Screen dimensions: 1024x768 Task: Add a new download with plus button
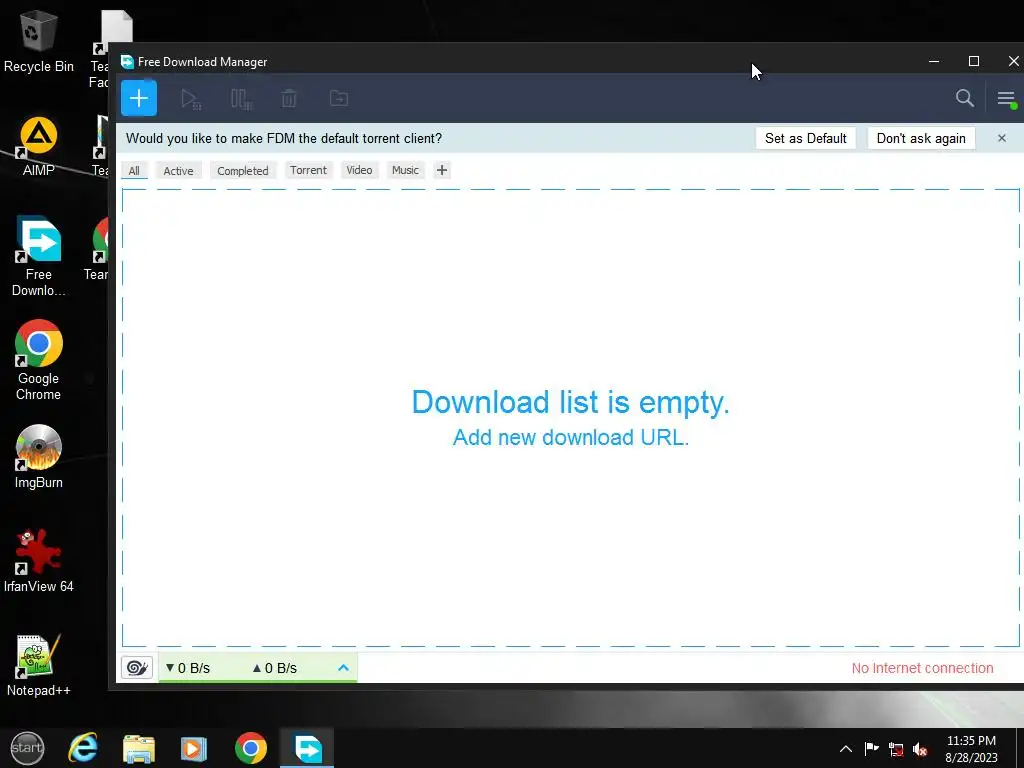tap(138, 99)
